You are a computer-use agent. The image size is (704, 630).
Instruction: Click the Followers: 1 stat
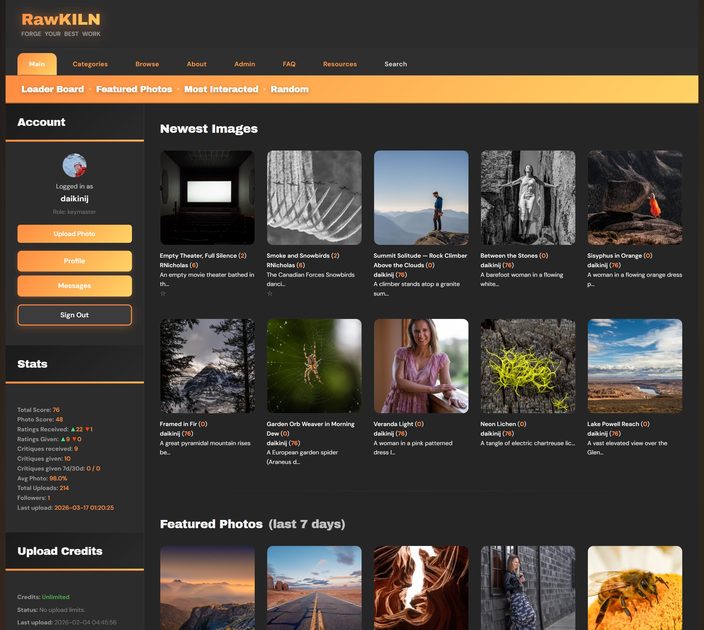pos(34,498)
